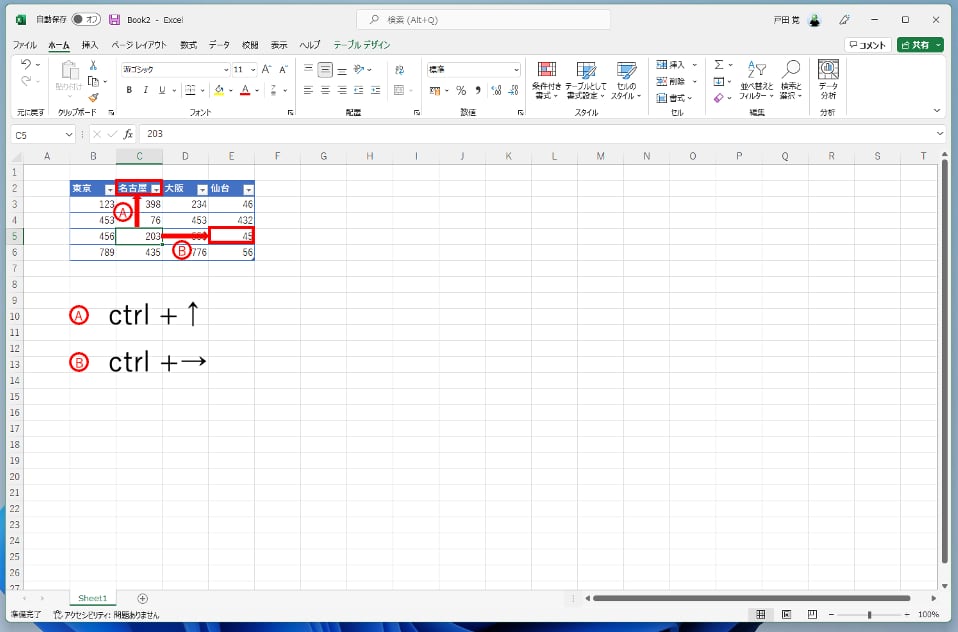
Task: Add a new sheet with plus icon
Action: [142, 598]
